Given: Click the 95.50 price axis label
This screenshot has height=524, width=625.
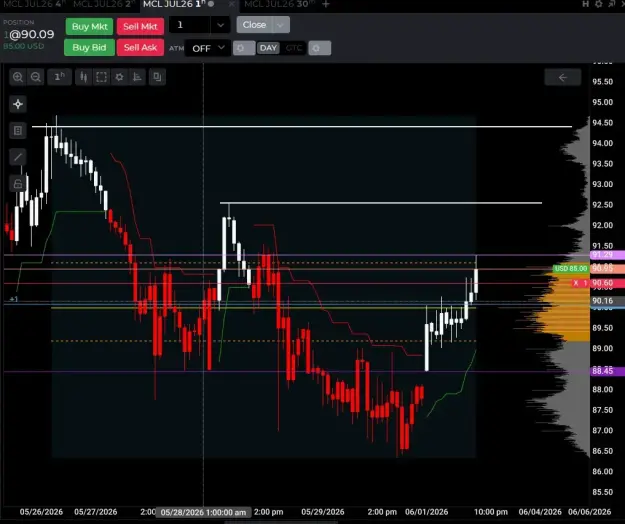Looking at the screenshot, I should pos(602,82).
